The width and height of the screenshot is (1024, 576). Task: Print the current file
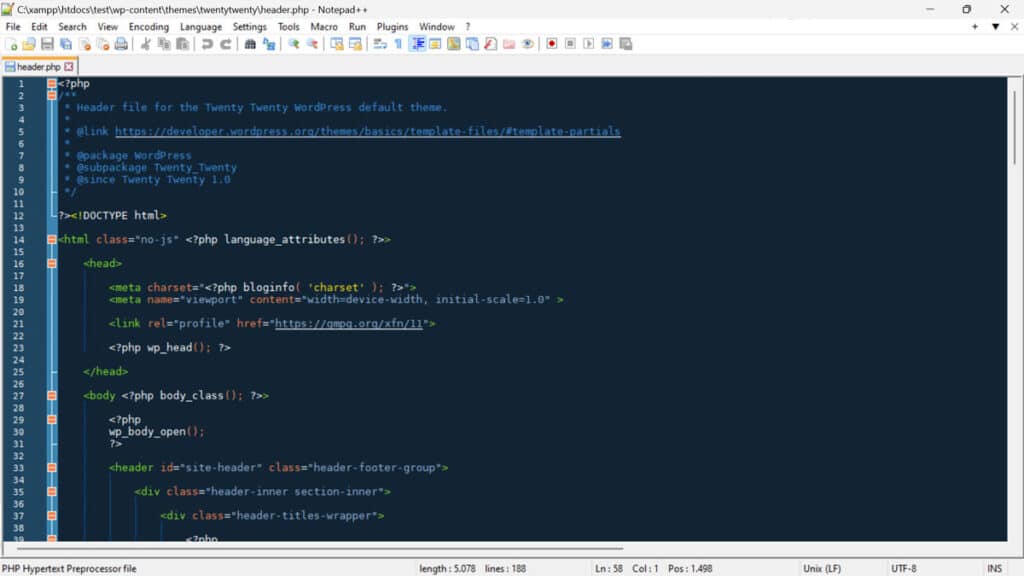tap(121, 43)
